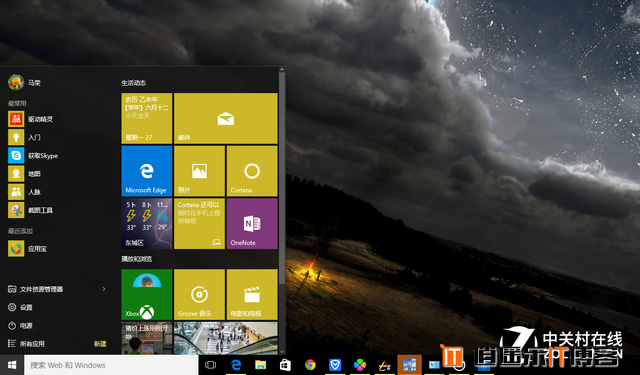Click the 播放和浏览 group heading
640x375 pixels.
pyautogui.click(x=137, y=259)
